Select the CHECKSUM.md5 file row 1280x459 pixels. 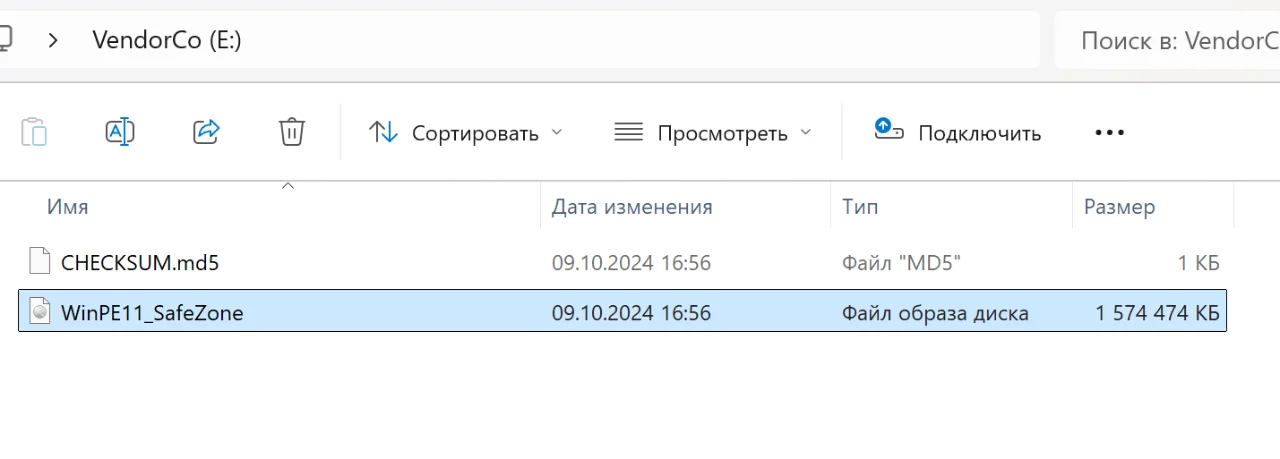point(622,263)
